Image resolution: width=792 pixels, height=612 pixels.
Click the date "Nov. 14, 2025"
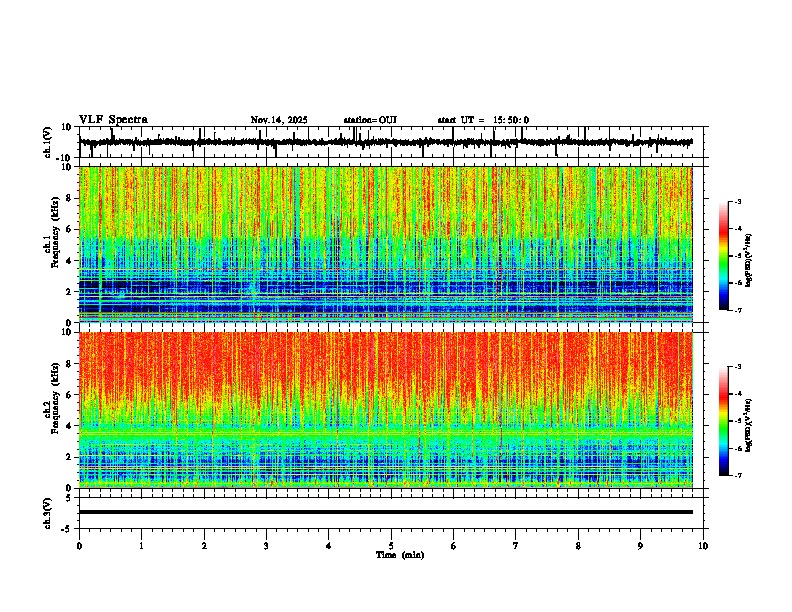point(279,120)
